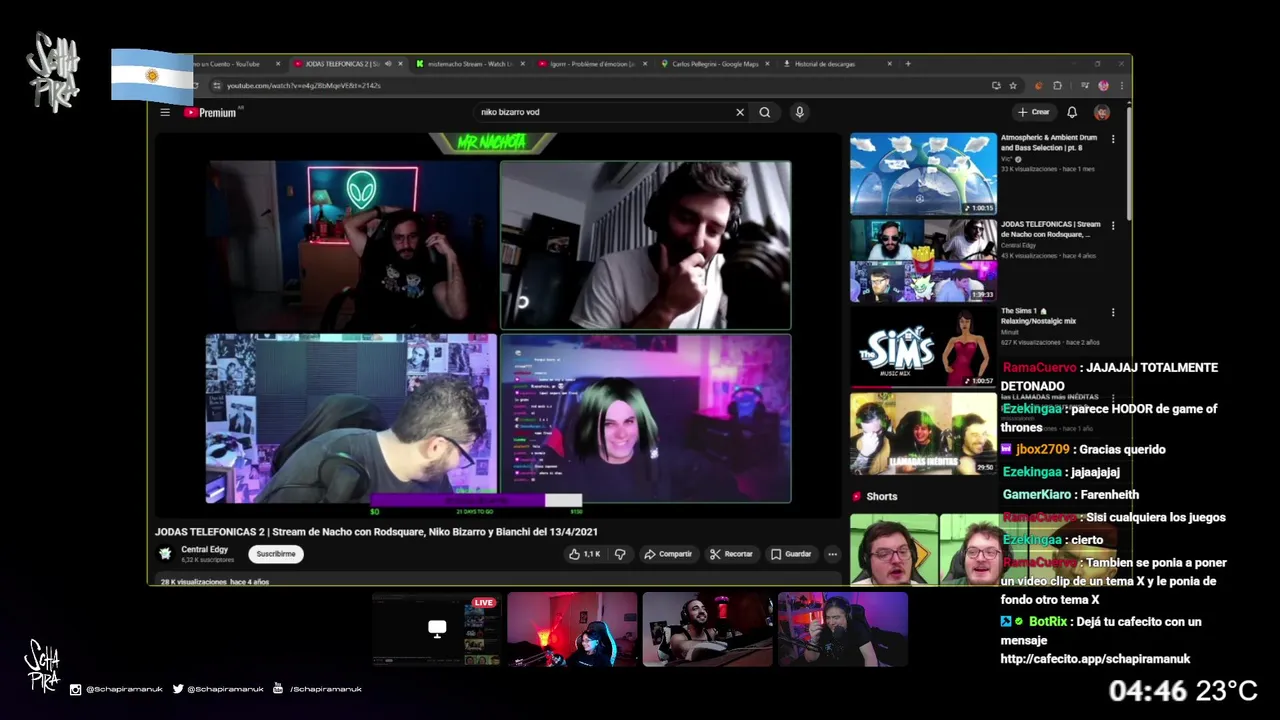1280x720 pixels.
Task: Open the YouTube account avatar menu
Action: coord(1102,112)
